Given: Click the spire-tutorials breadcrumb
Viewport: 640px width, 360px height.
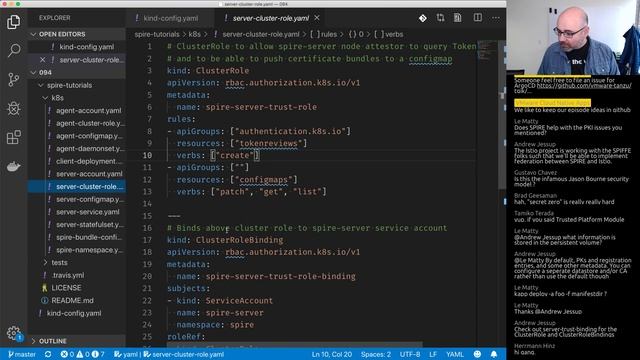Looking at the screenshot, I should 157,34.
